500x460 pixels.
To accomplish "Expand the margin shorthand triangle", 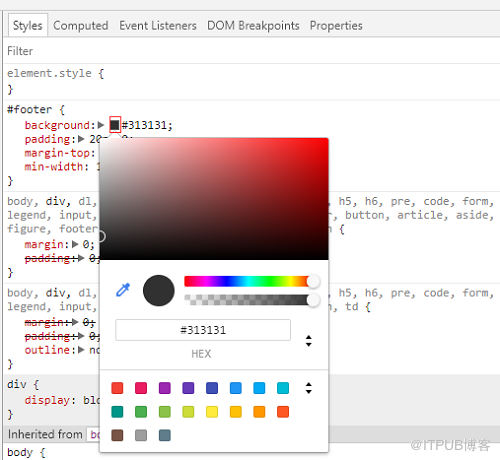I will click(x=75, y=244).
